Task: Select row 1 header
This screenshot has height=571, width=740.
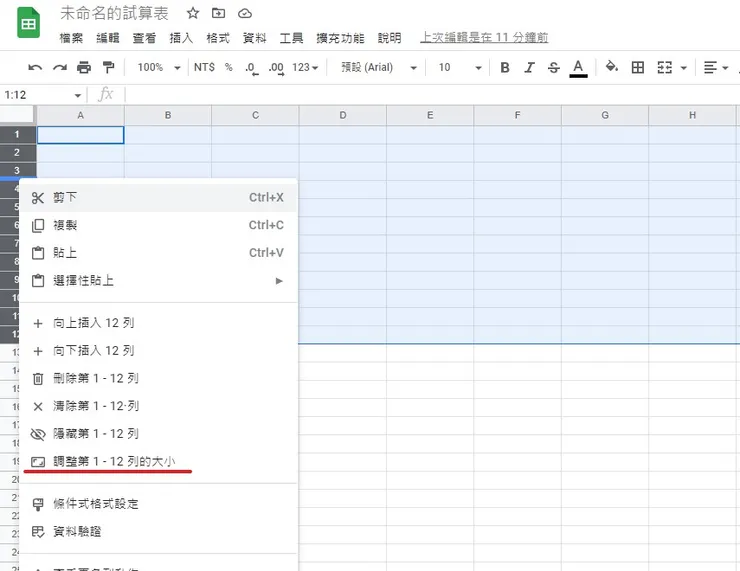Action: 17,134
